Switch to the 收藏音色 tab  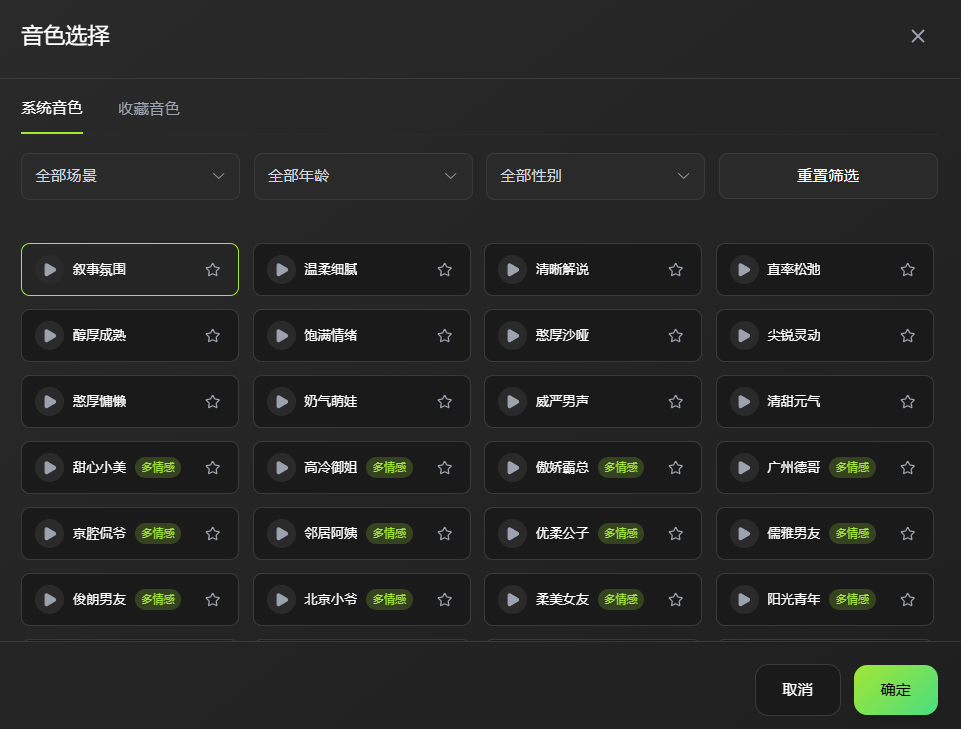pyautogui.click(x=149, y=109)
